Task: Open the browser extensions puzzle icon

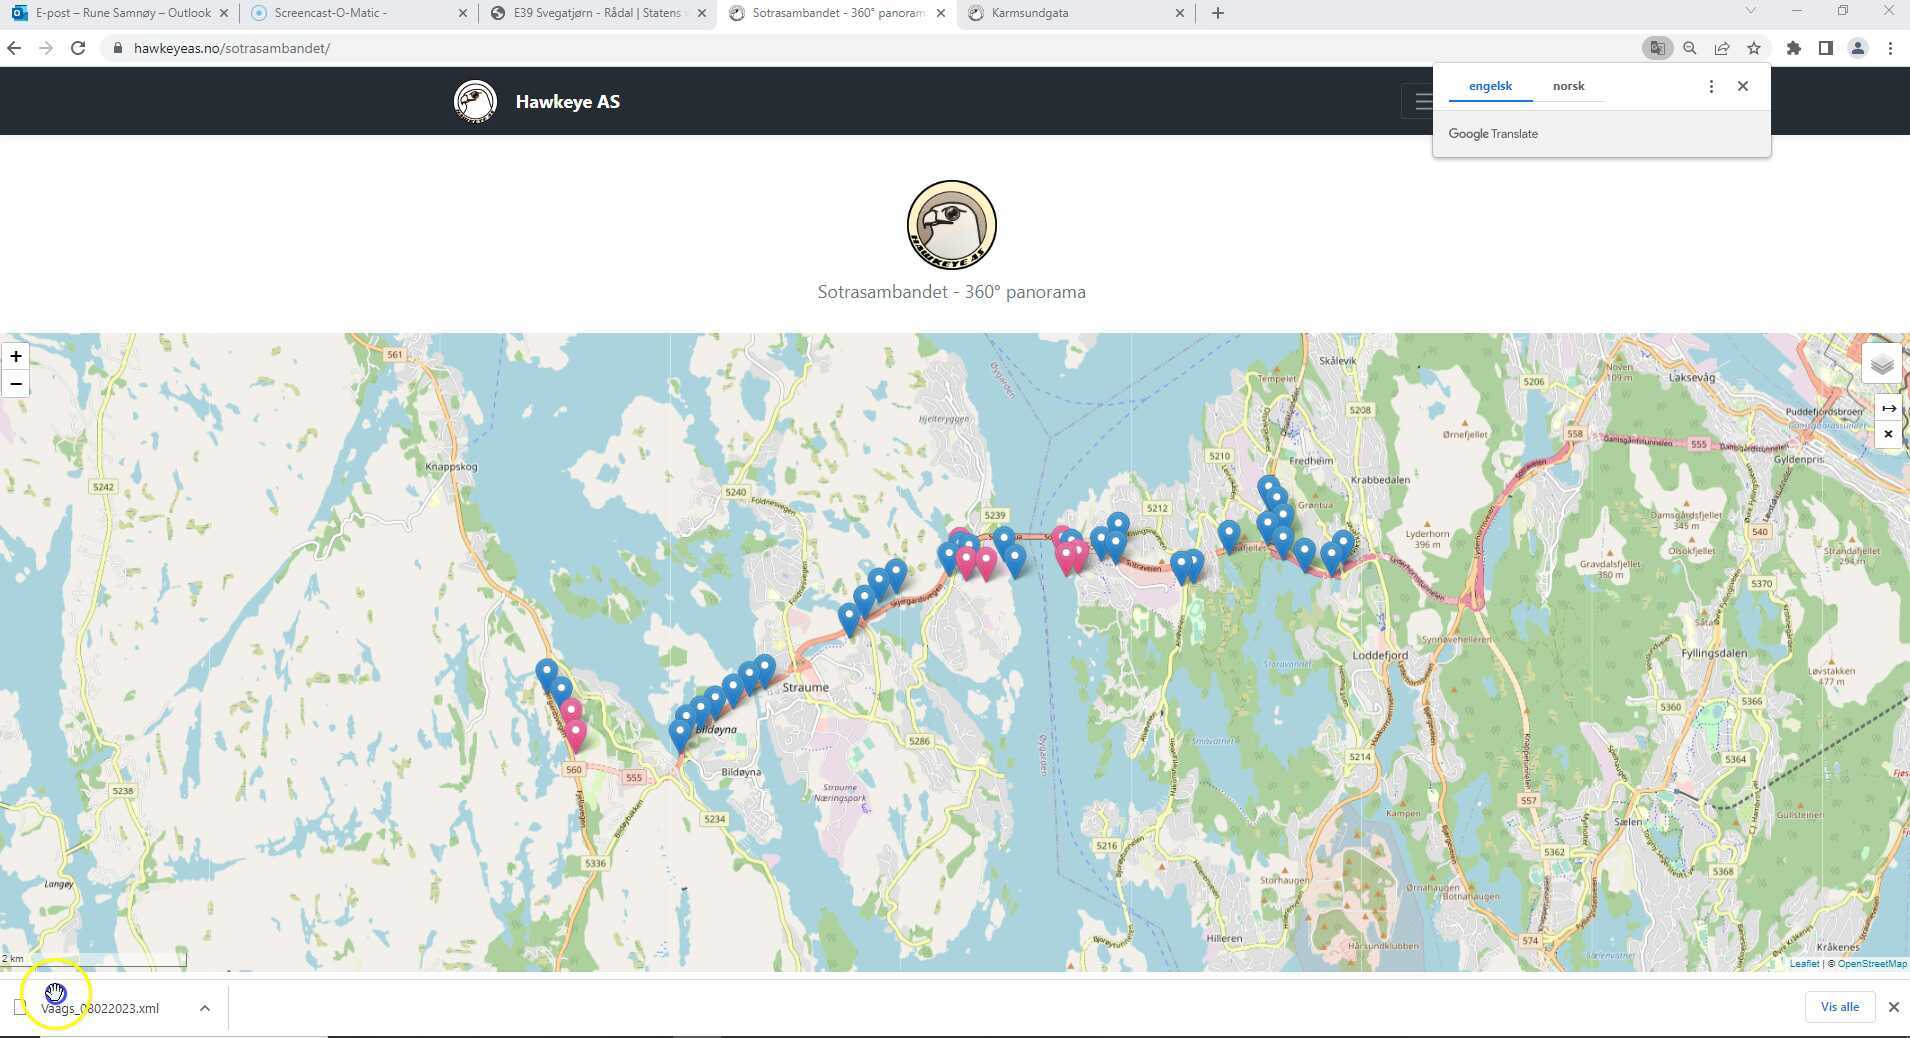Action: (1793, 47)
